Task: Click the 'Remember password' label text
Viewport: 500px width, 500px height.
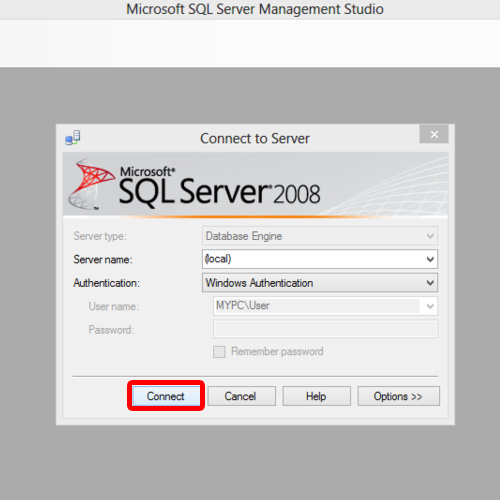Action: [277, 351]
